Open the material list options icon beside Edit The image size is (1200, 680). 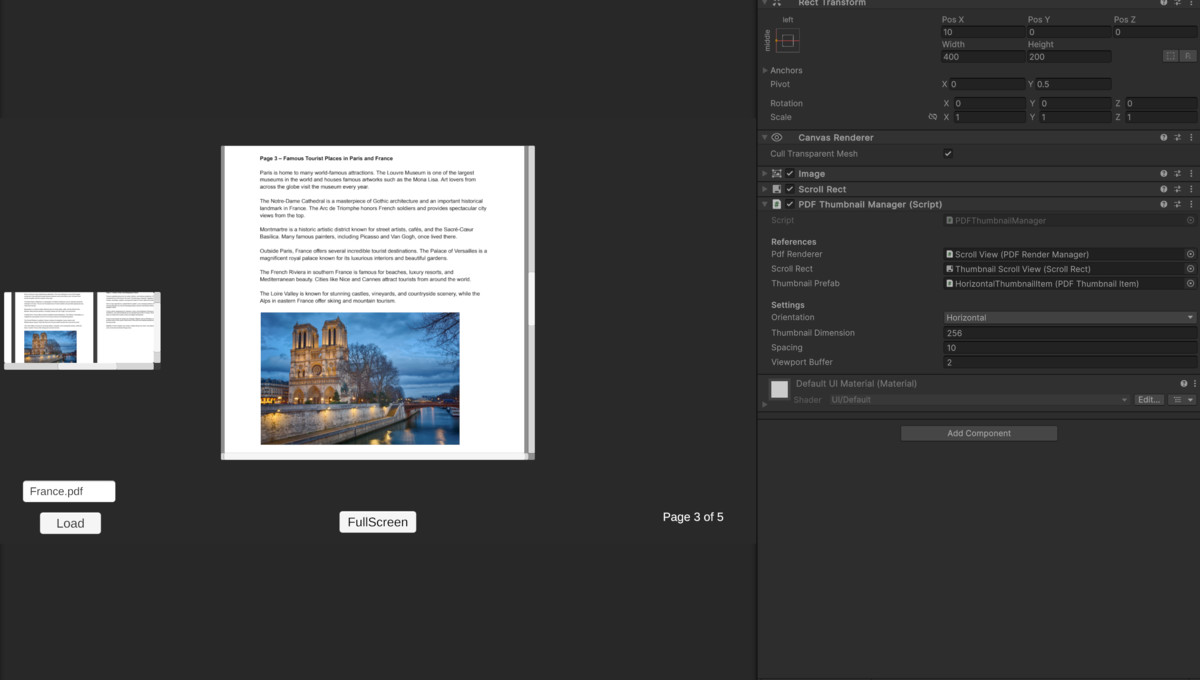coord(1183,400)
